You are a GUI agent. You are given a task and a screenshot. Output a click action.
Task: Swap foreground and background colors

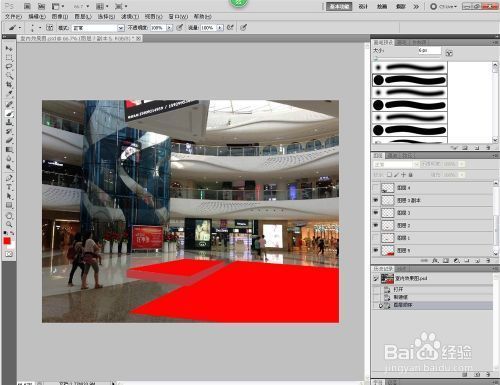pyautogui.click(x=12, y=233)
